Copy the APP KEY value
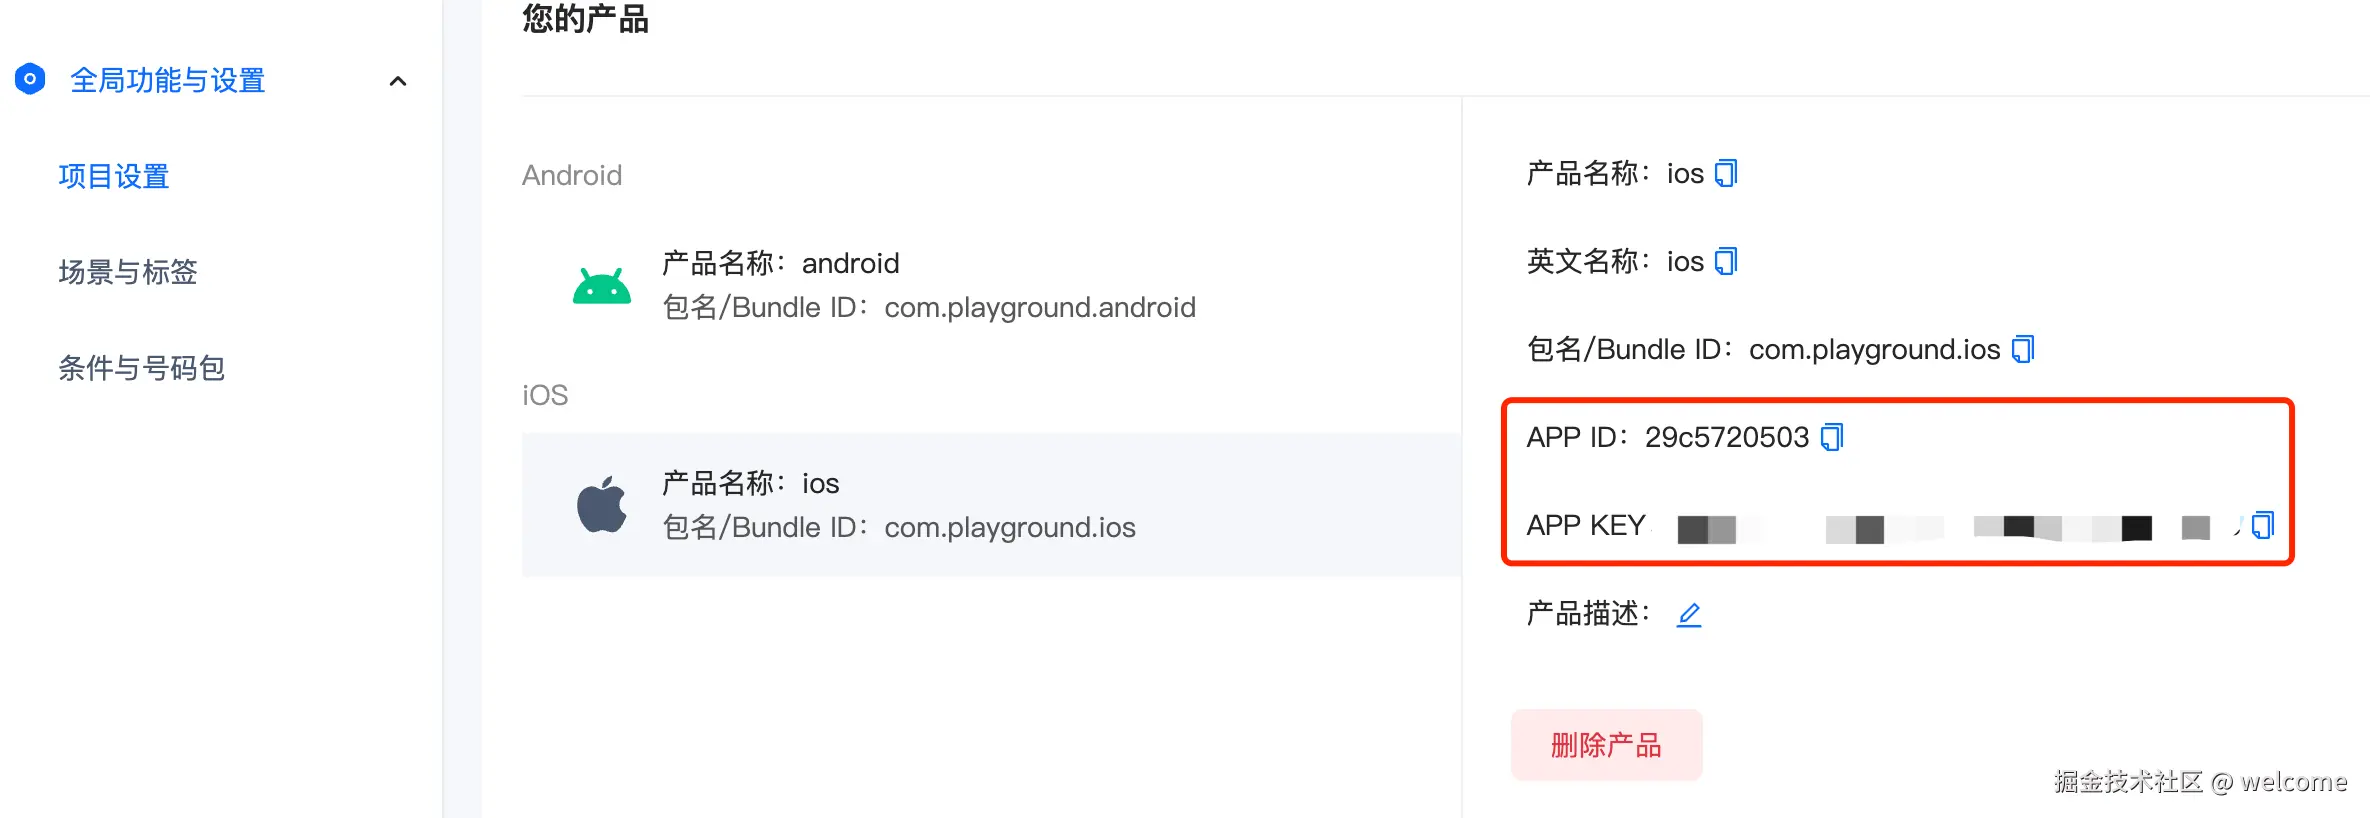Image resolution: width=2370 pixels, height=818 pixels. coord(2262,526)
